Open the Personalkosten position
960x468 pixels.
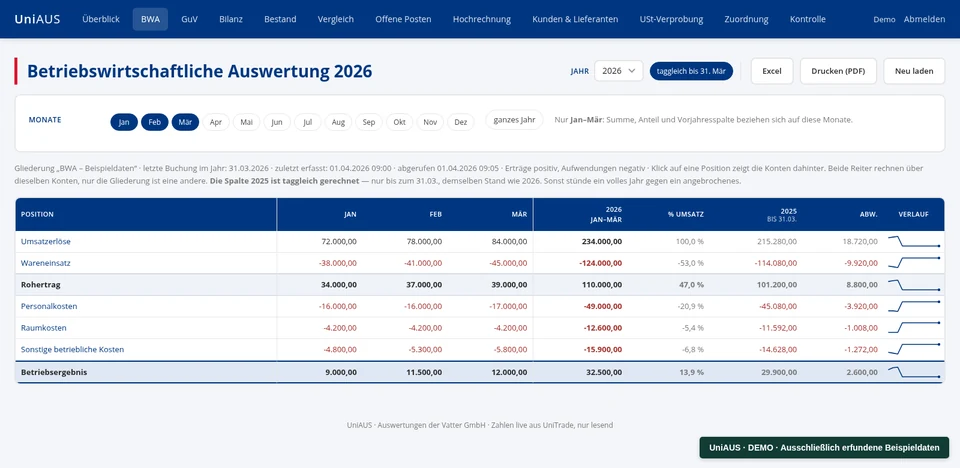[x=49, y=306]
